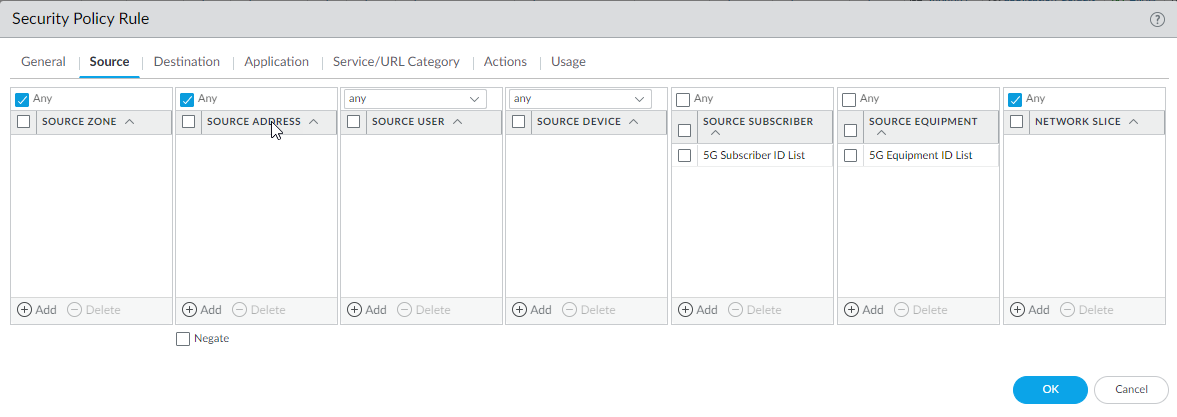Select the 5G Equipment ID List entry
This screenshot has height=417, width=1177.
pyautogui.click(x=920, y=156)
